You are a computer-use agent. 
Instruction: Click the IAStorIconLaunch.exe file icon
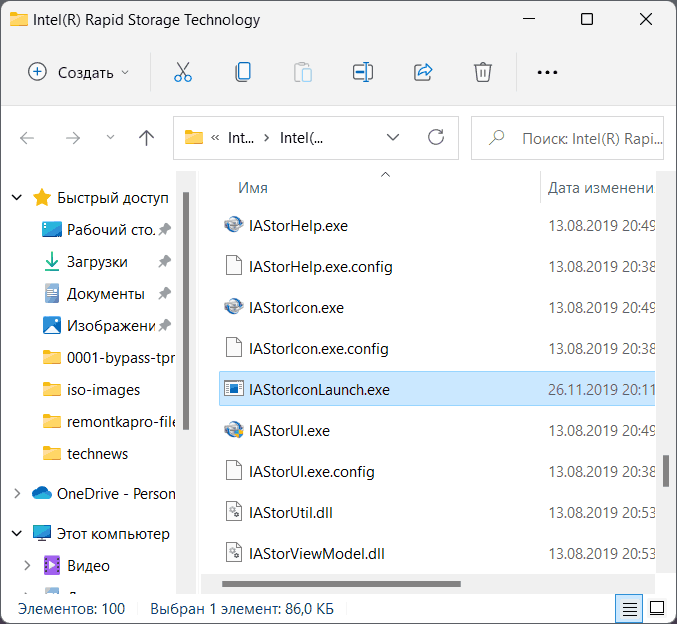(234, 388)
